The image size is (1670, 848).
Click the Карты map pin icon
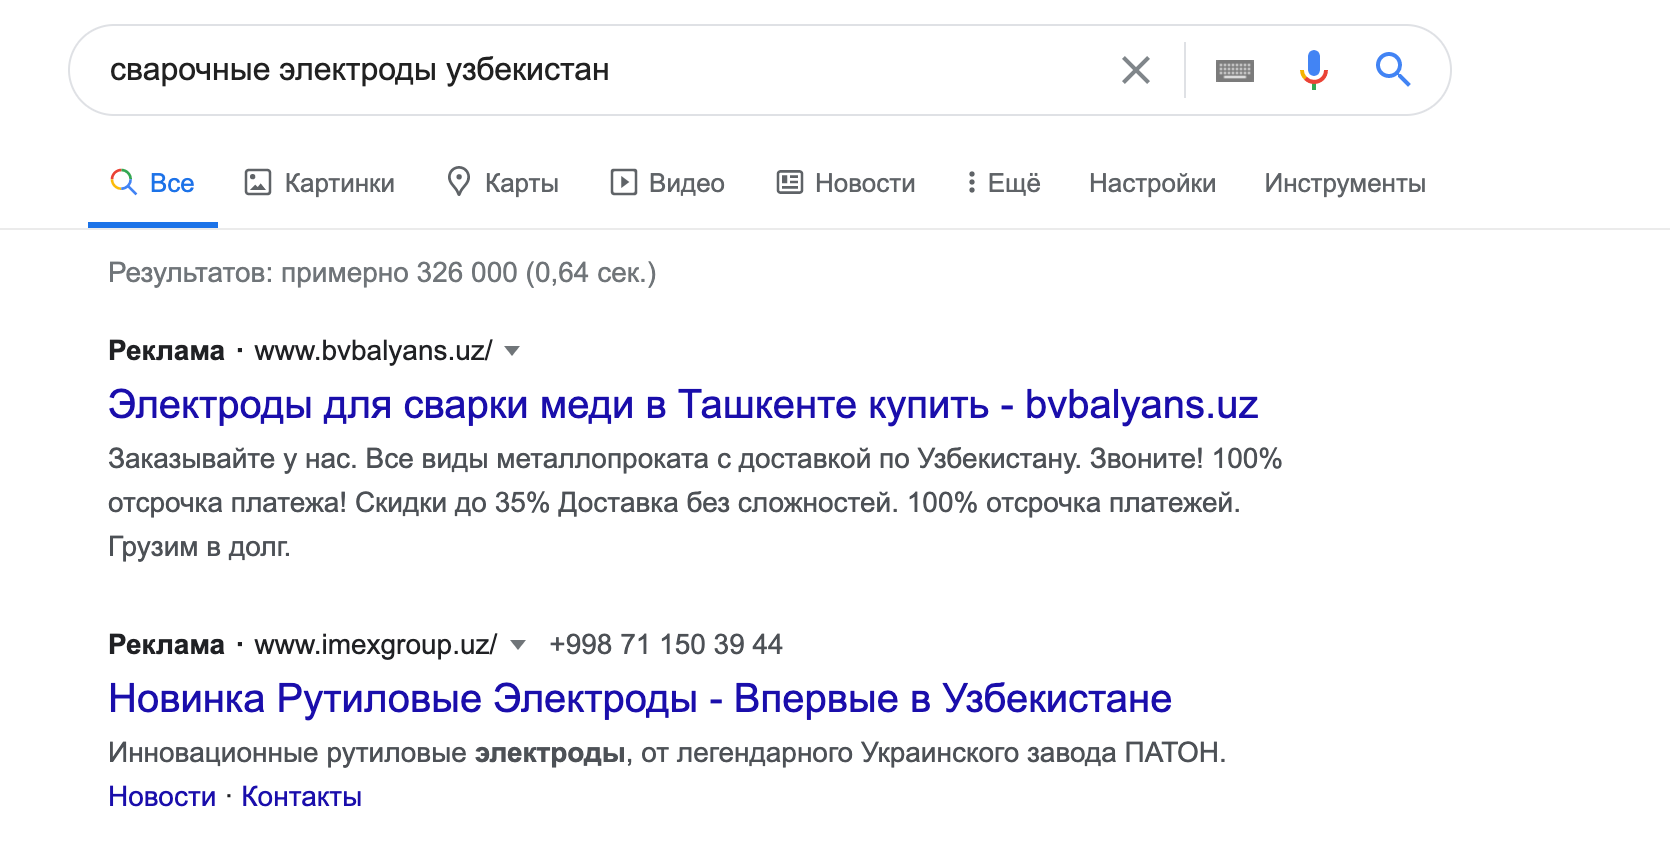pyautogui.click(x=459, y=182)
